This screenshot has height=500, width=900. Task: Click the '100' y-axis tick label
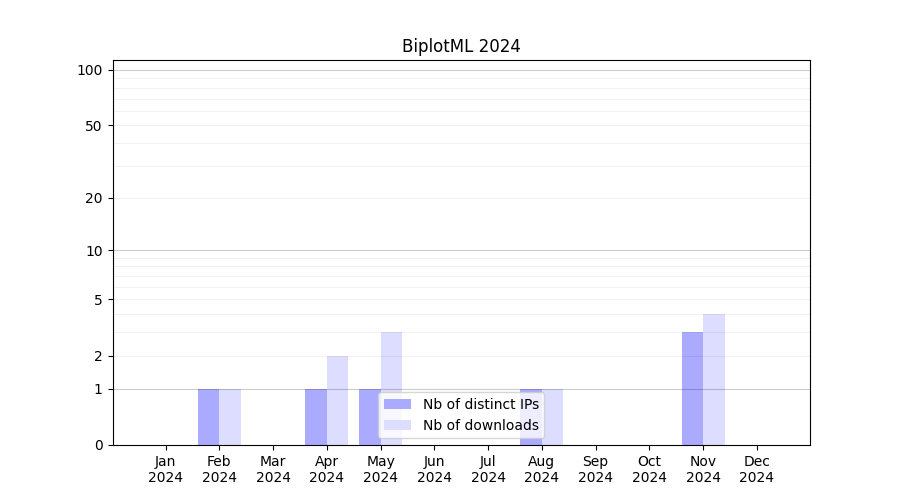coord(90,70)
